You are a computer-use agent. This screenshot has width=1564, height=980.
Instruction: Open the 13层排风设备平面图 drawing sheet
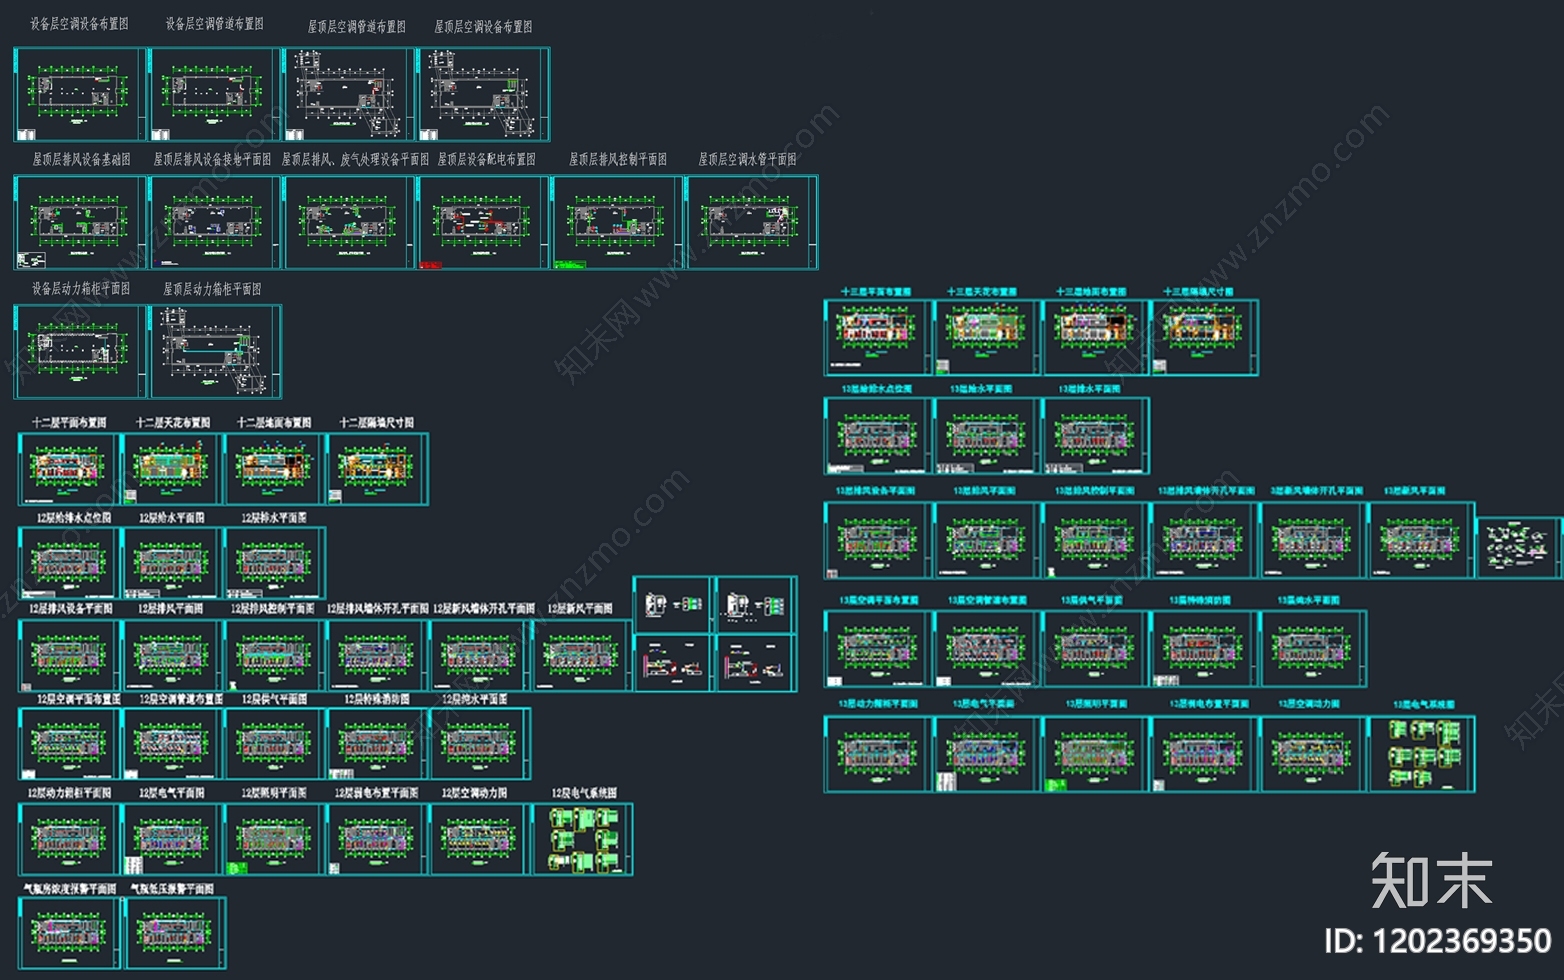point(877,541)
